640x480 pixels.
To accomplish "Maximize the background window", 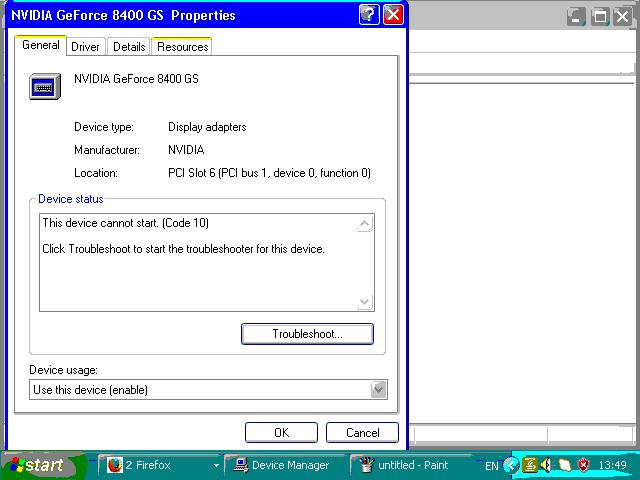I will tap(600, 17).
